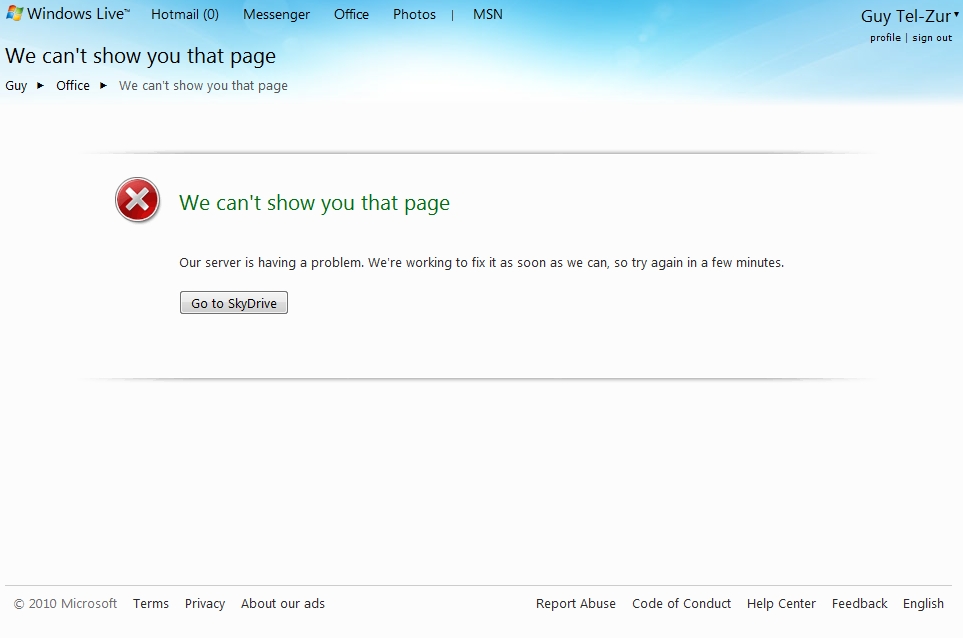Open the Terms link in footer
The height and width of the screenshot is (638, 963).
(150, 604)
